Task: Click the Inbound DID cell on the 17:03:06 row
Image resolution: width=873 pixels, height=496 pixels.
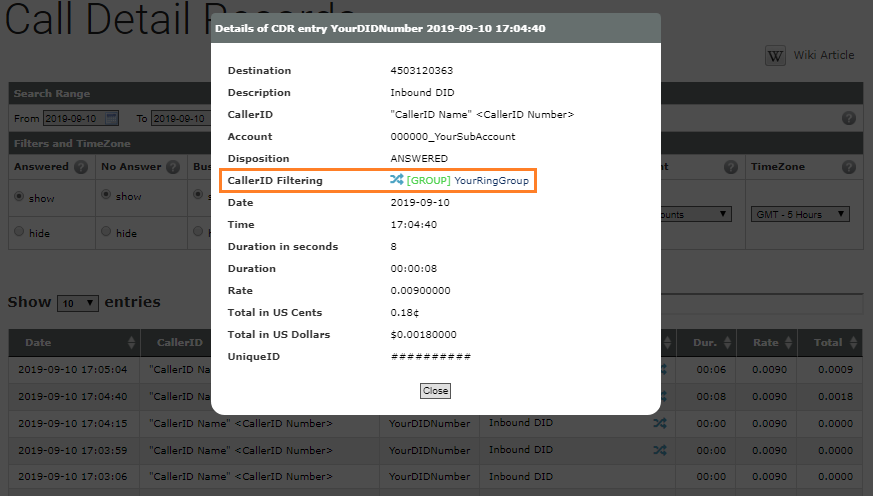Action: pyautogui.click(x=521, y=477)
